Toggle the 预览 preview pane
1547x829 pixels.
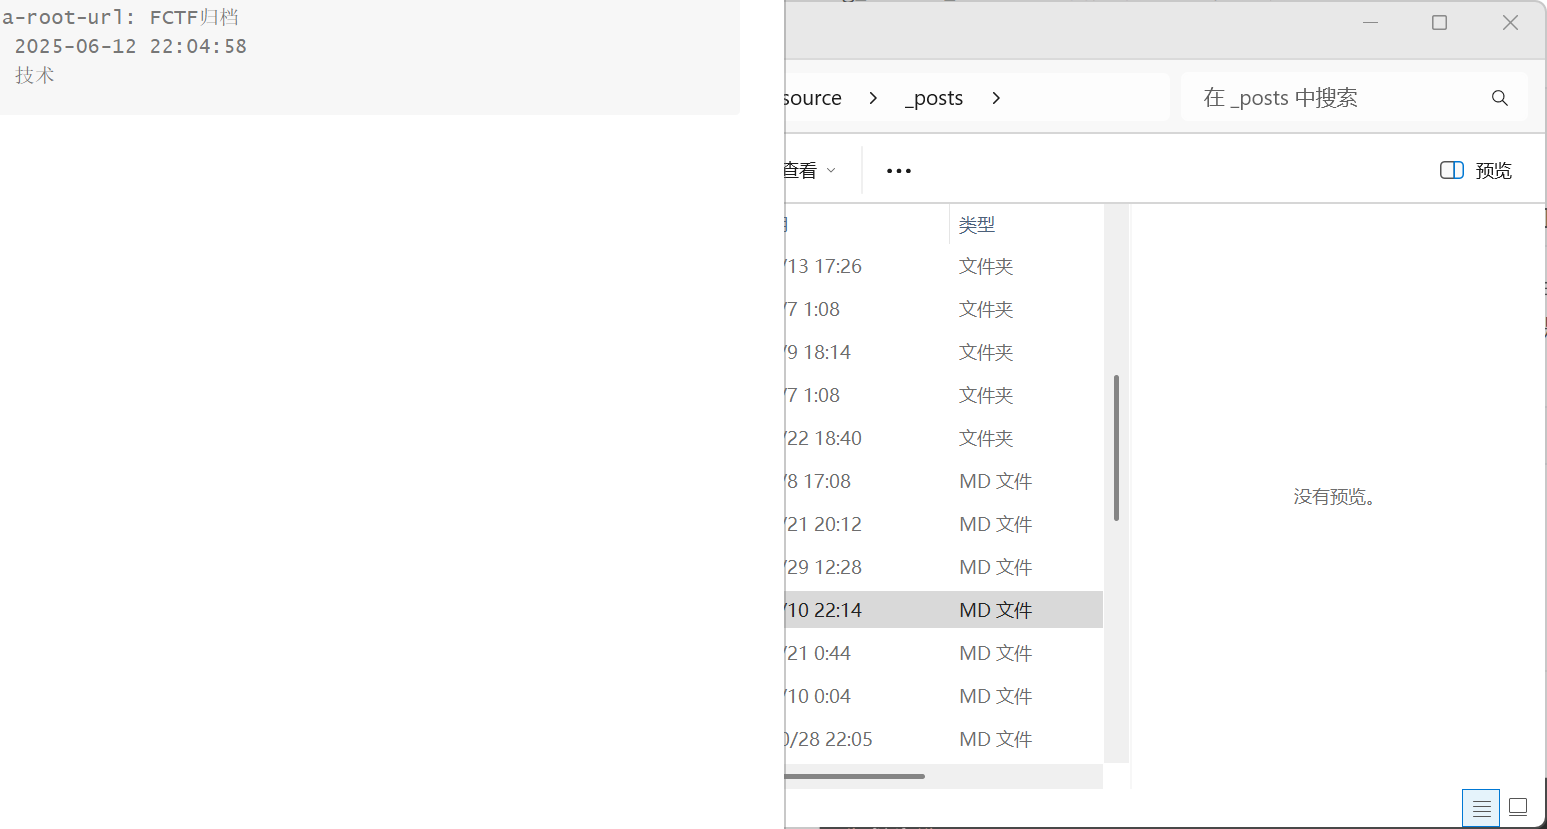tap(1475, 171)
